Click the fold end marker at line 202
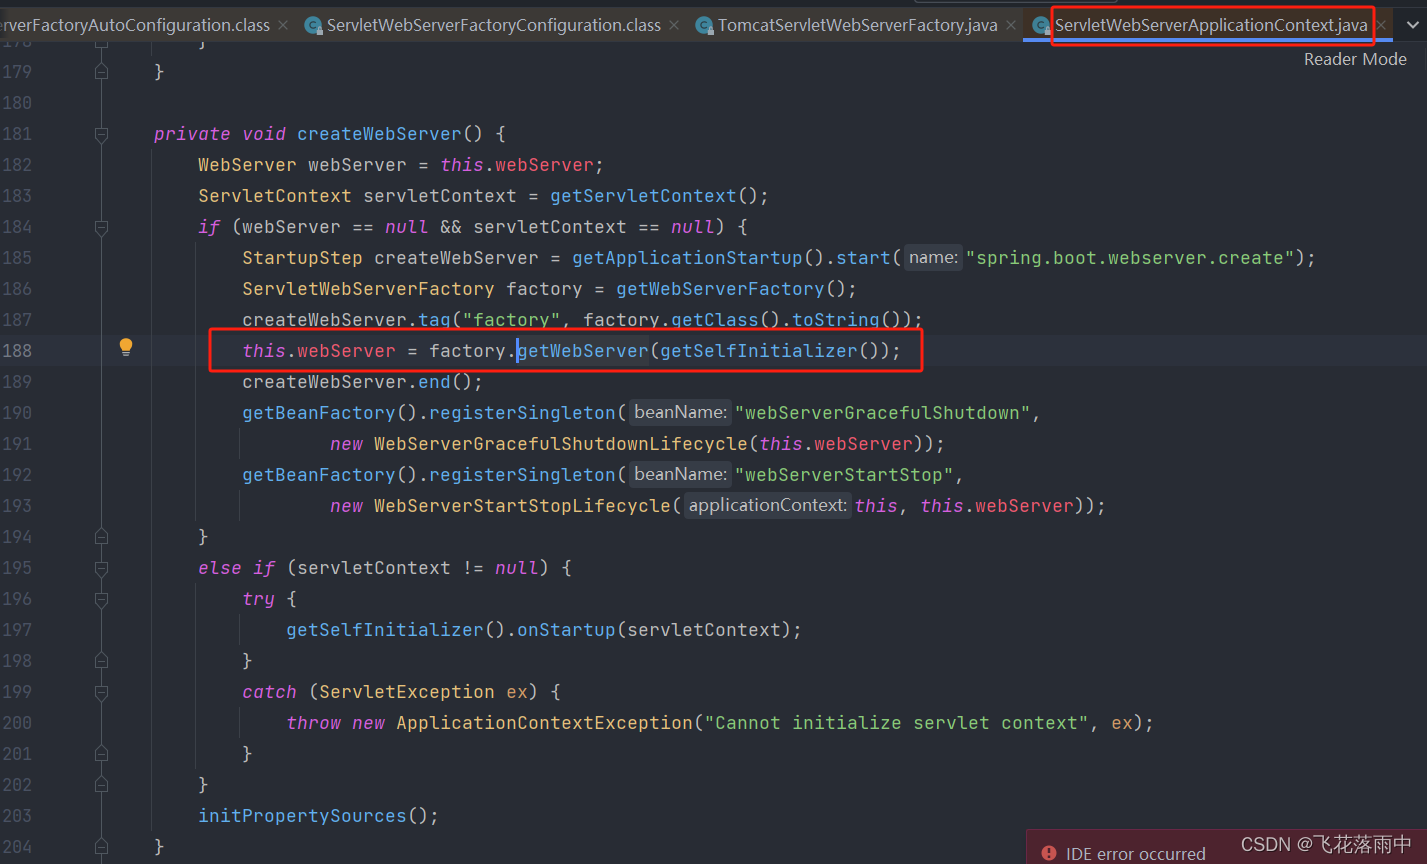 click(101, 785)
